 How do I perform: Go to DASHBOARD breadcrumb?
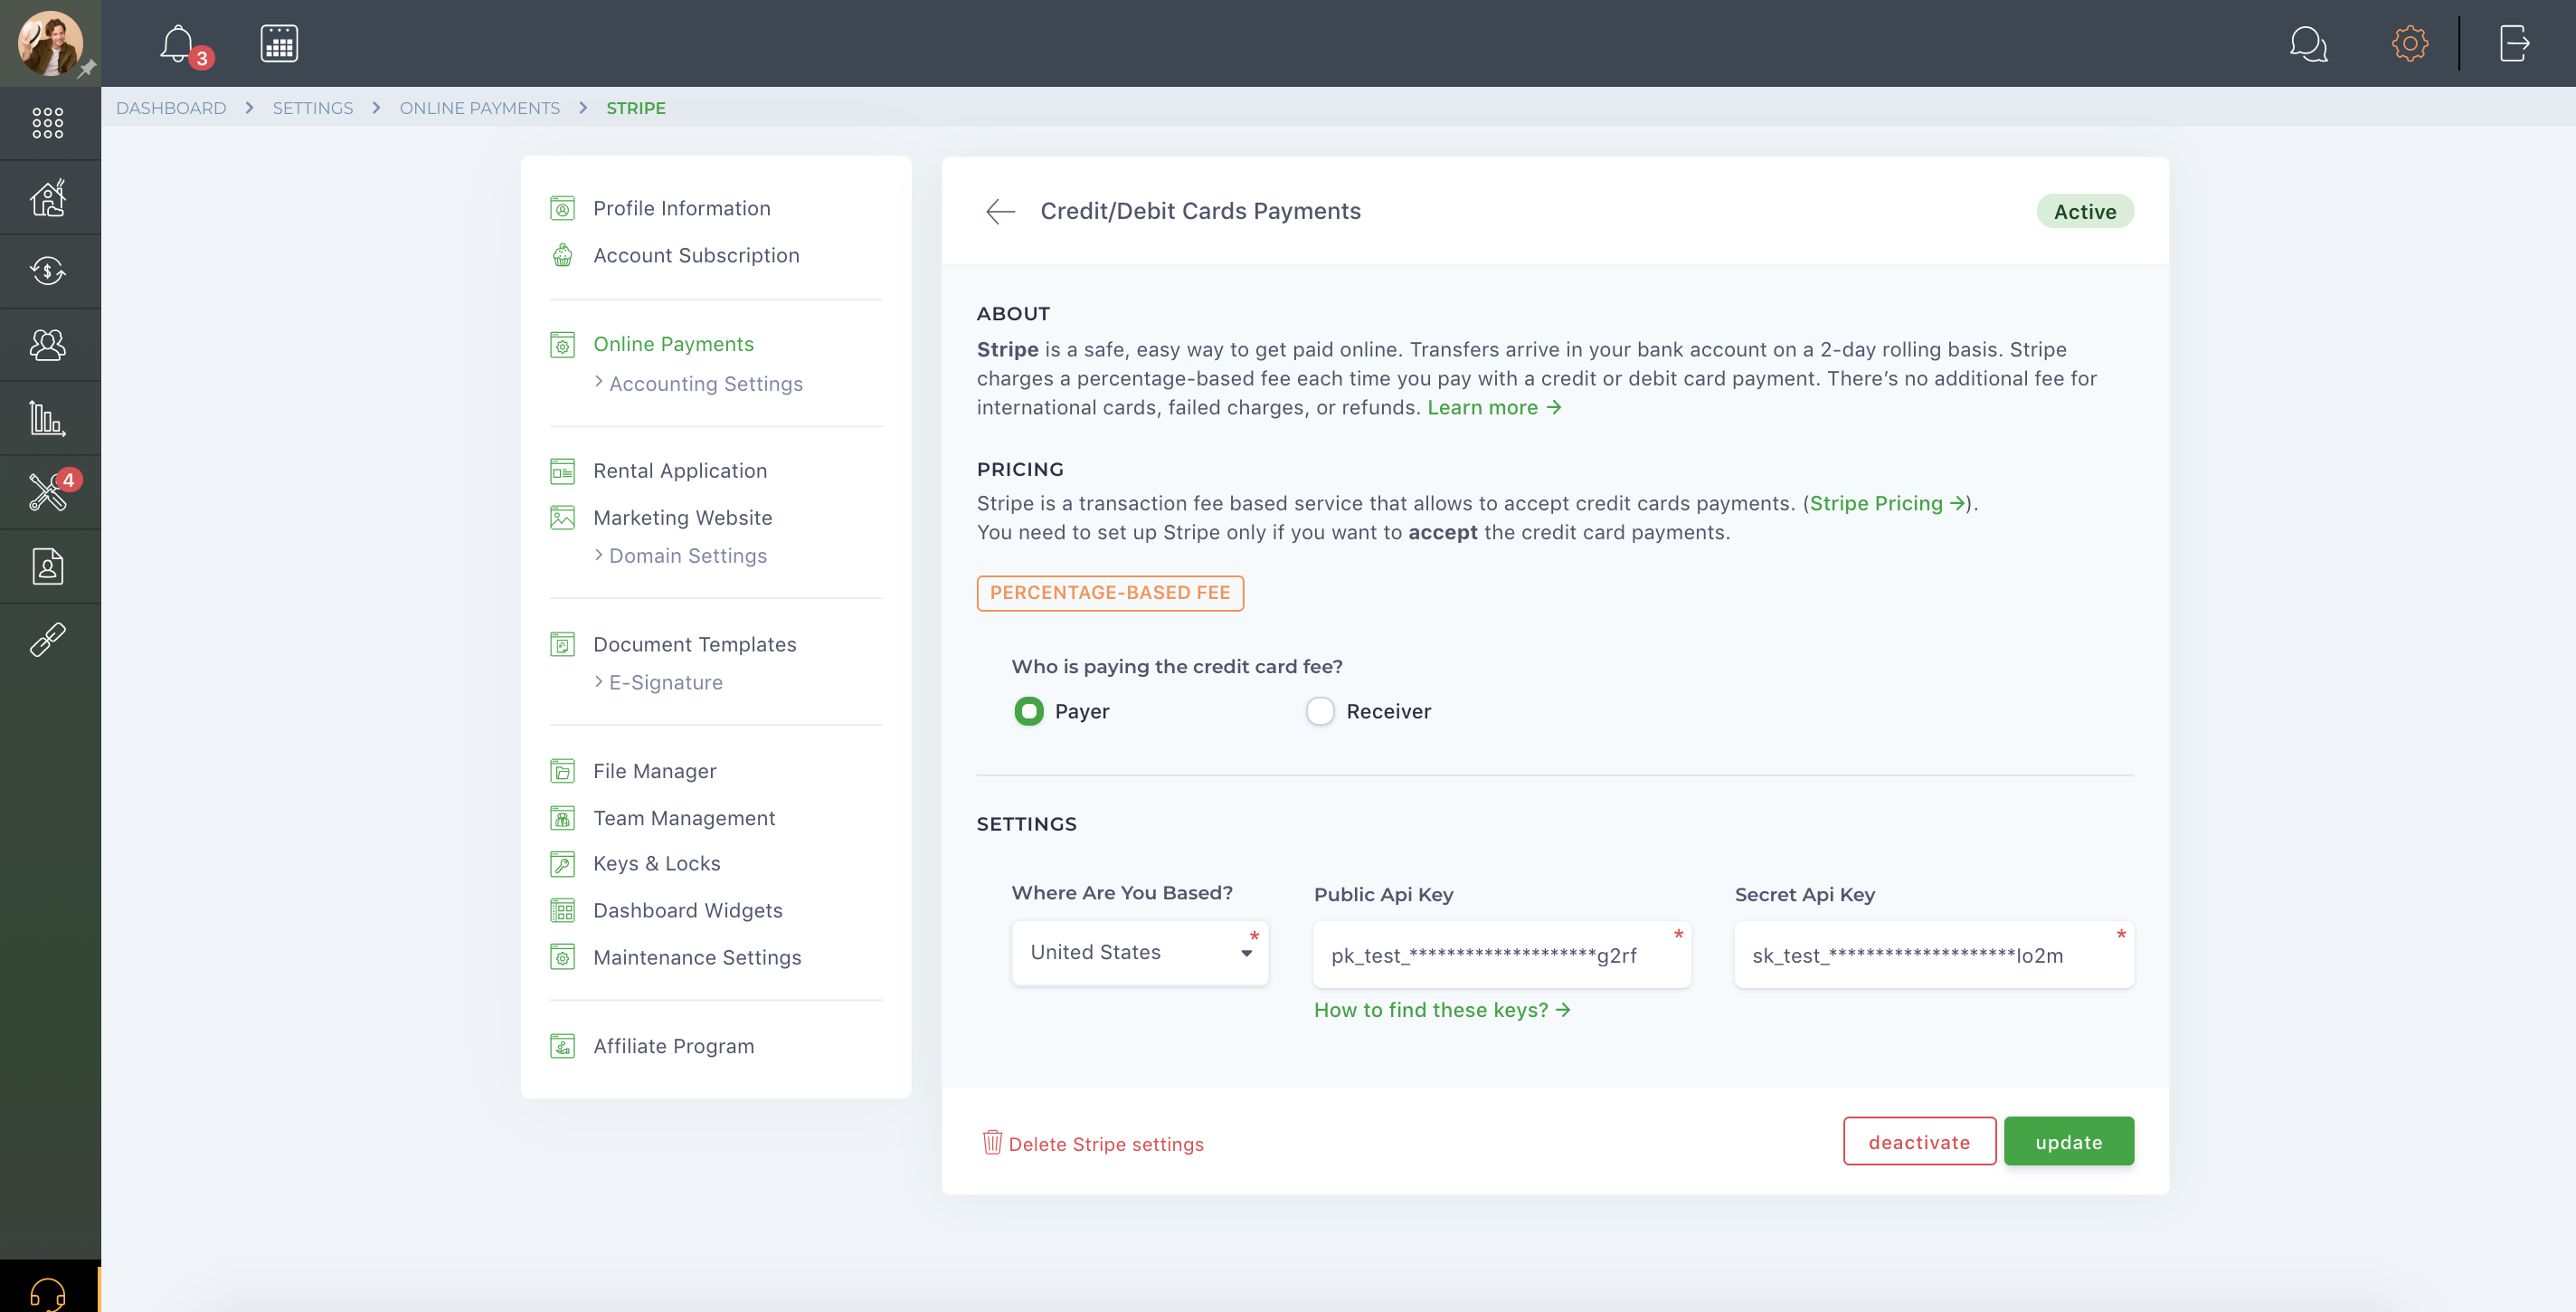click(171, 108)
